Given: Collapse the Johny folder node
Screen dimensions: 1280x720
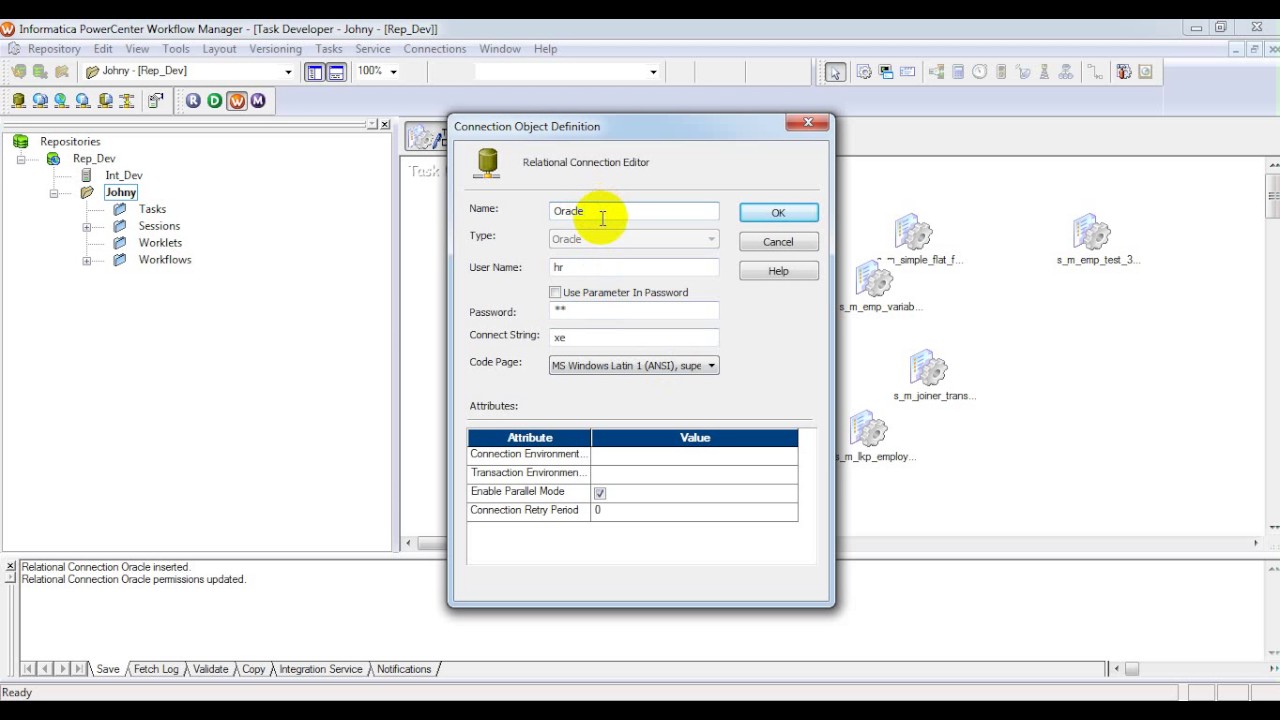Looking at the screenshot, I should pos(54,193).
